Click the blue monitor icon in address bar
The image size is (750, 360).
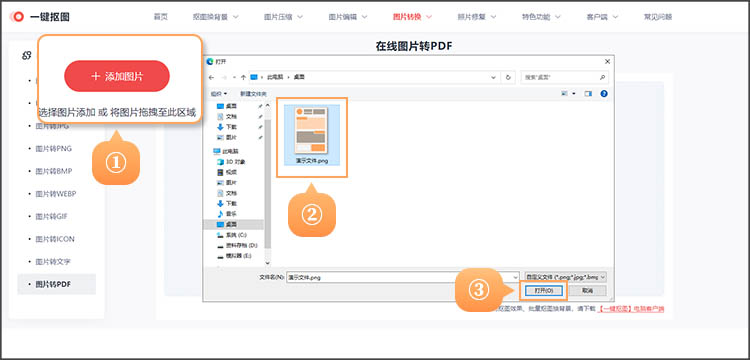click(254, 77)
